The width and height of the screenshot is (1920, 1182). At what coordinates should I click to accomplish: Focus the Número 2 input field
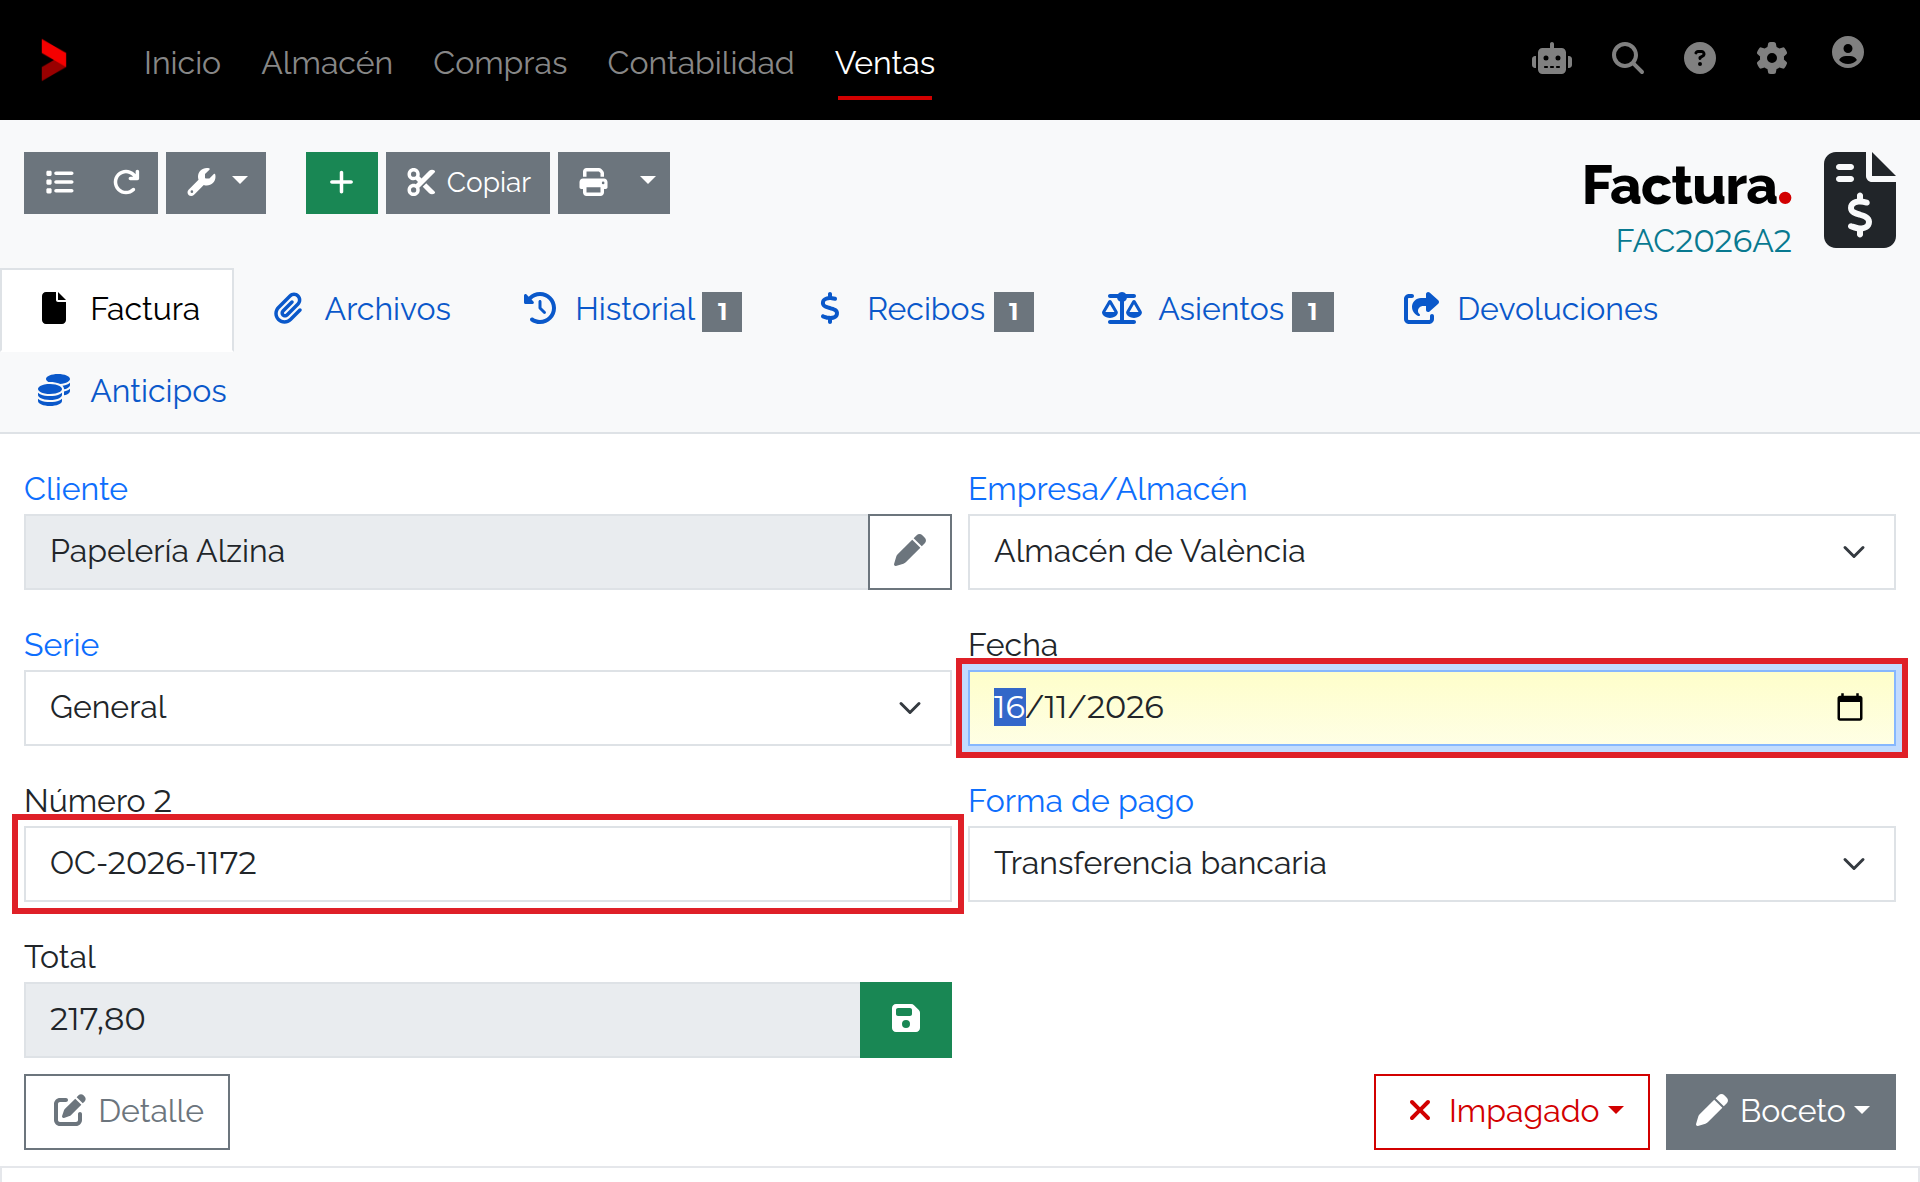(x=488, y=864)
